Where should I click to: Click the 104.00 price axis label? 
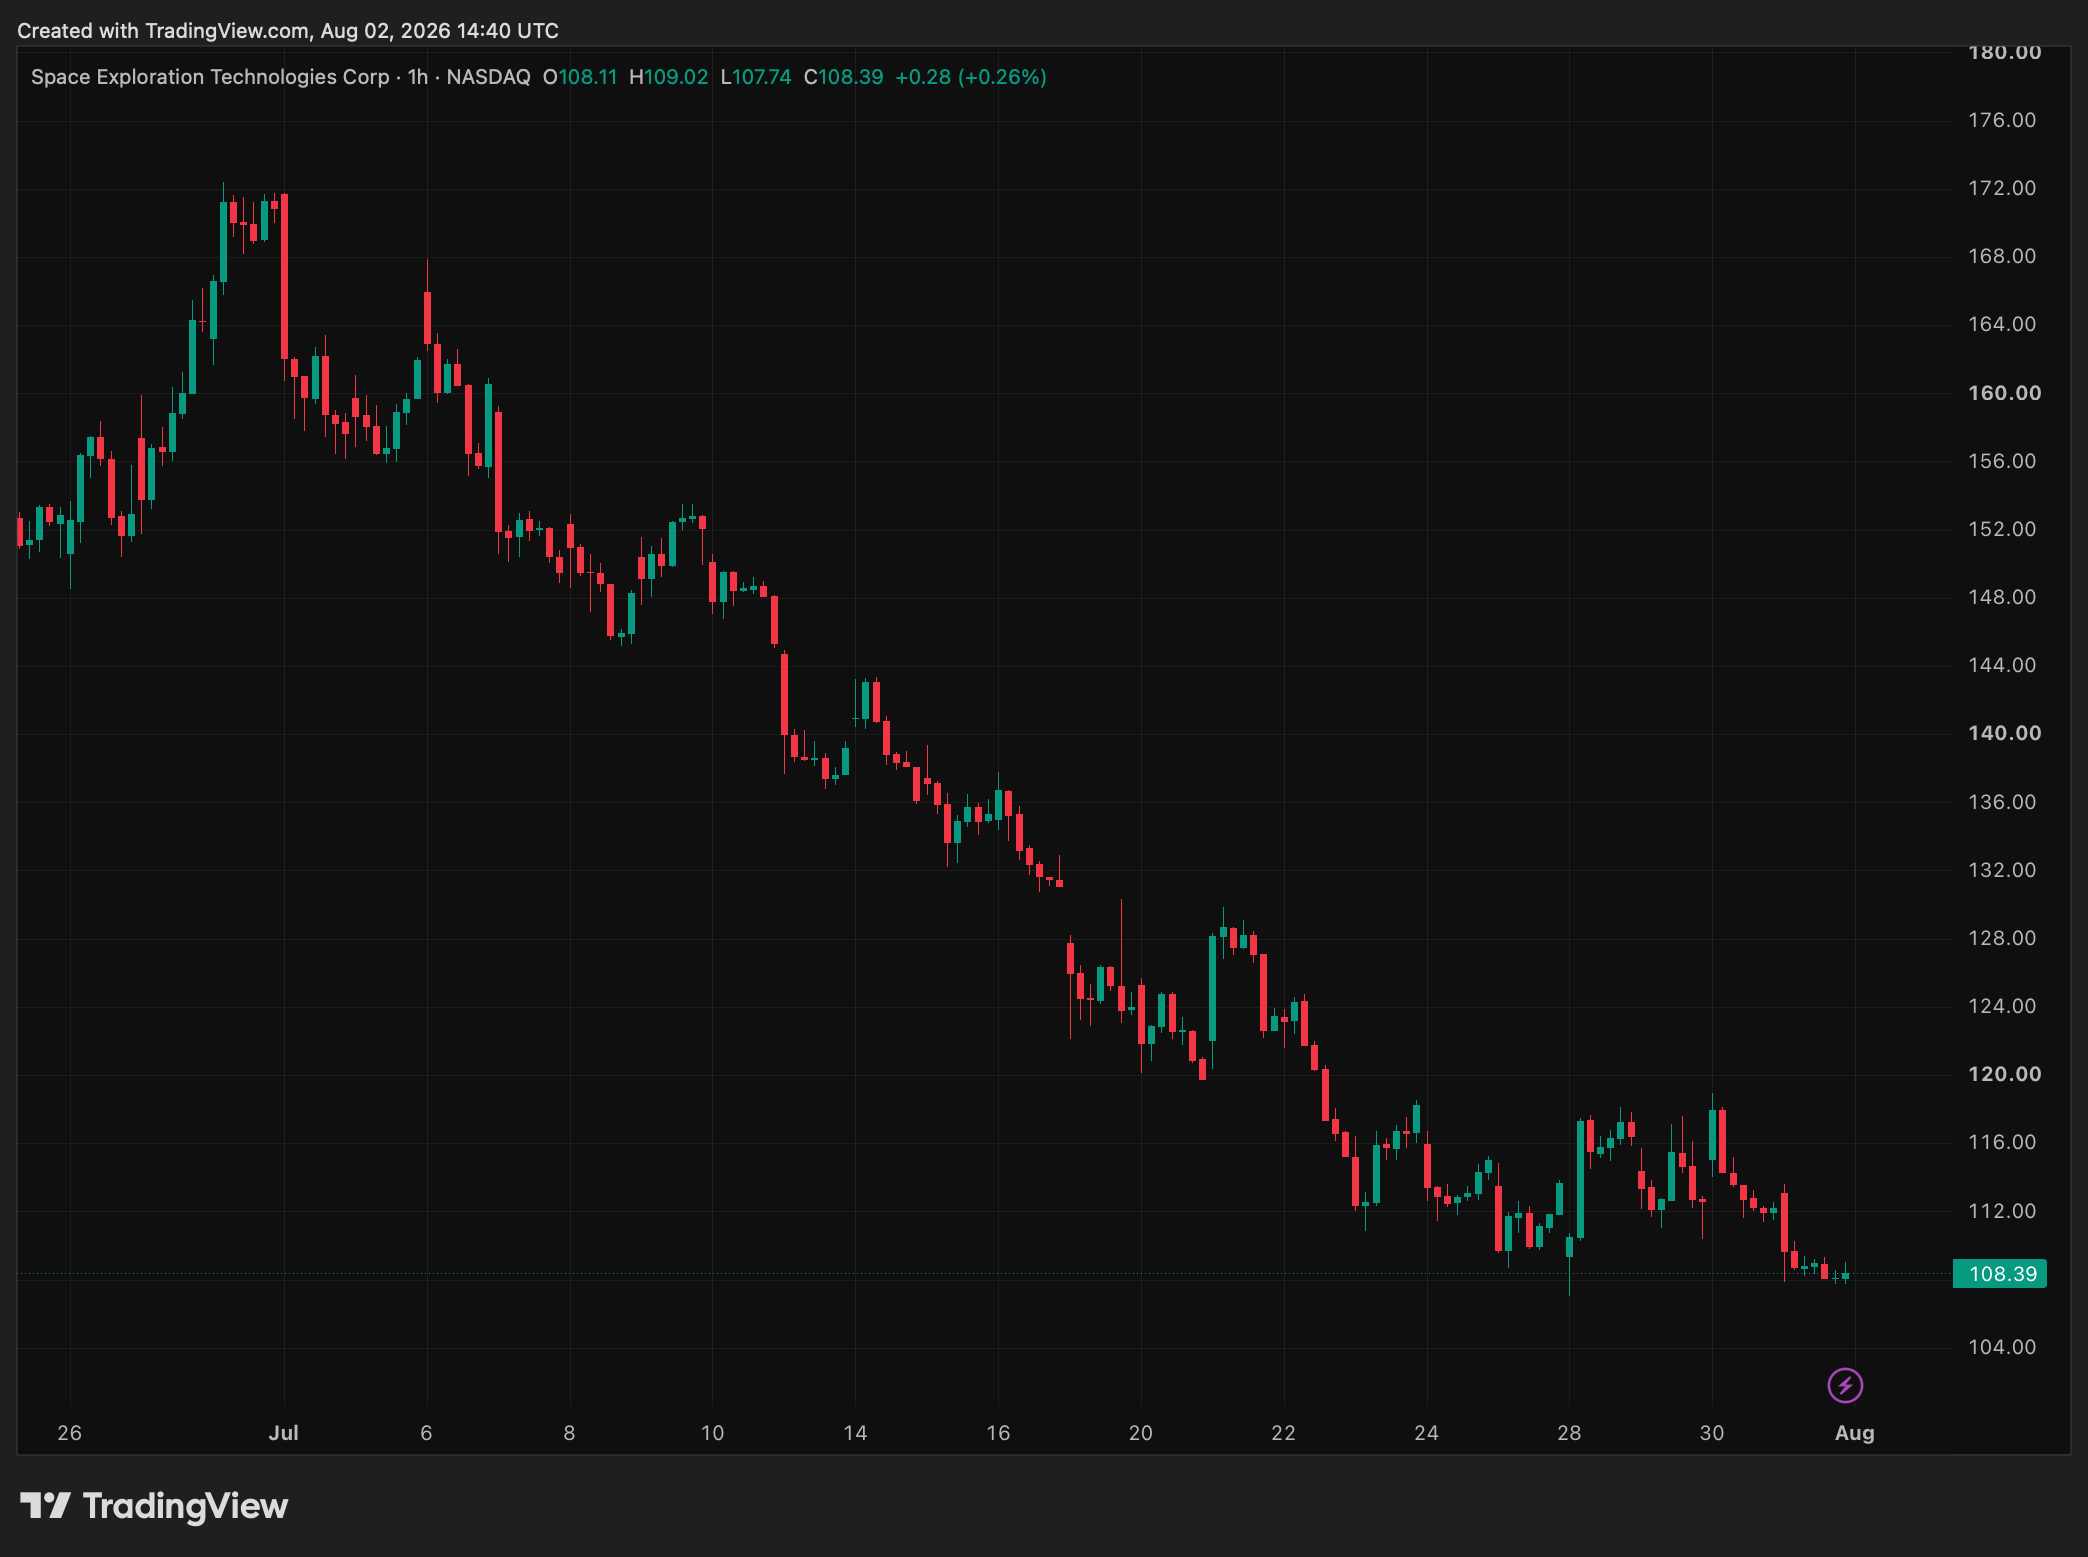(x=2002, y=1347)
